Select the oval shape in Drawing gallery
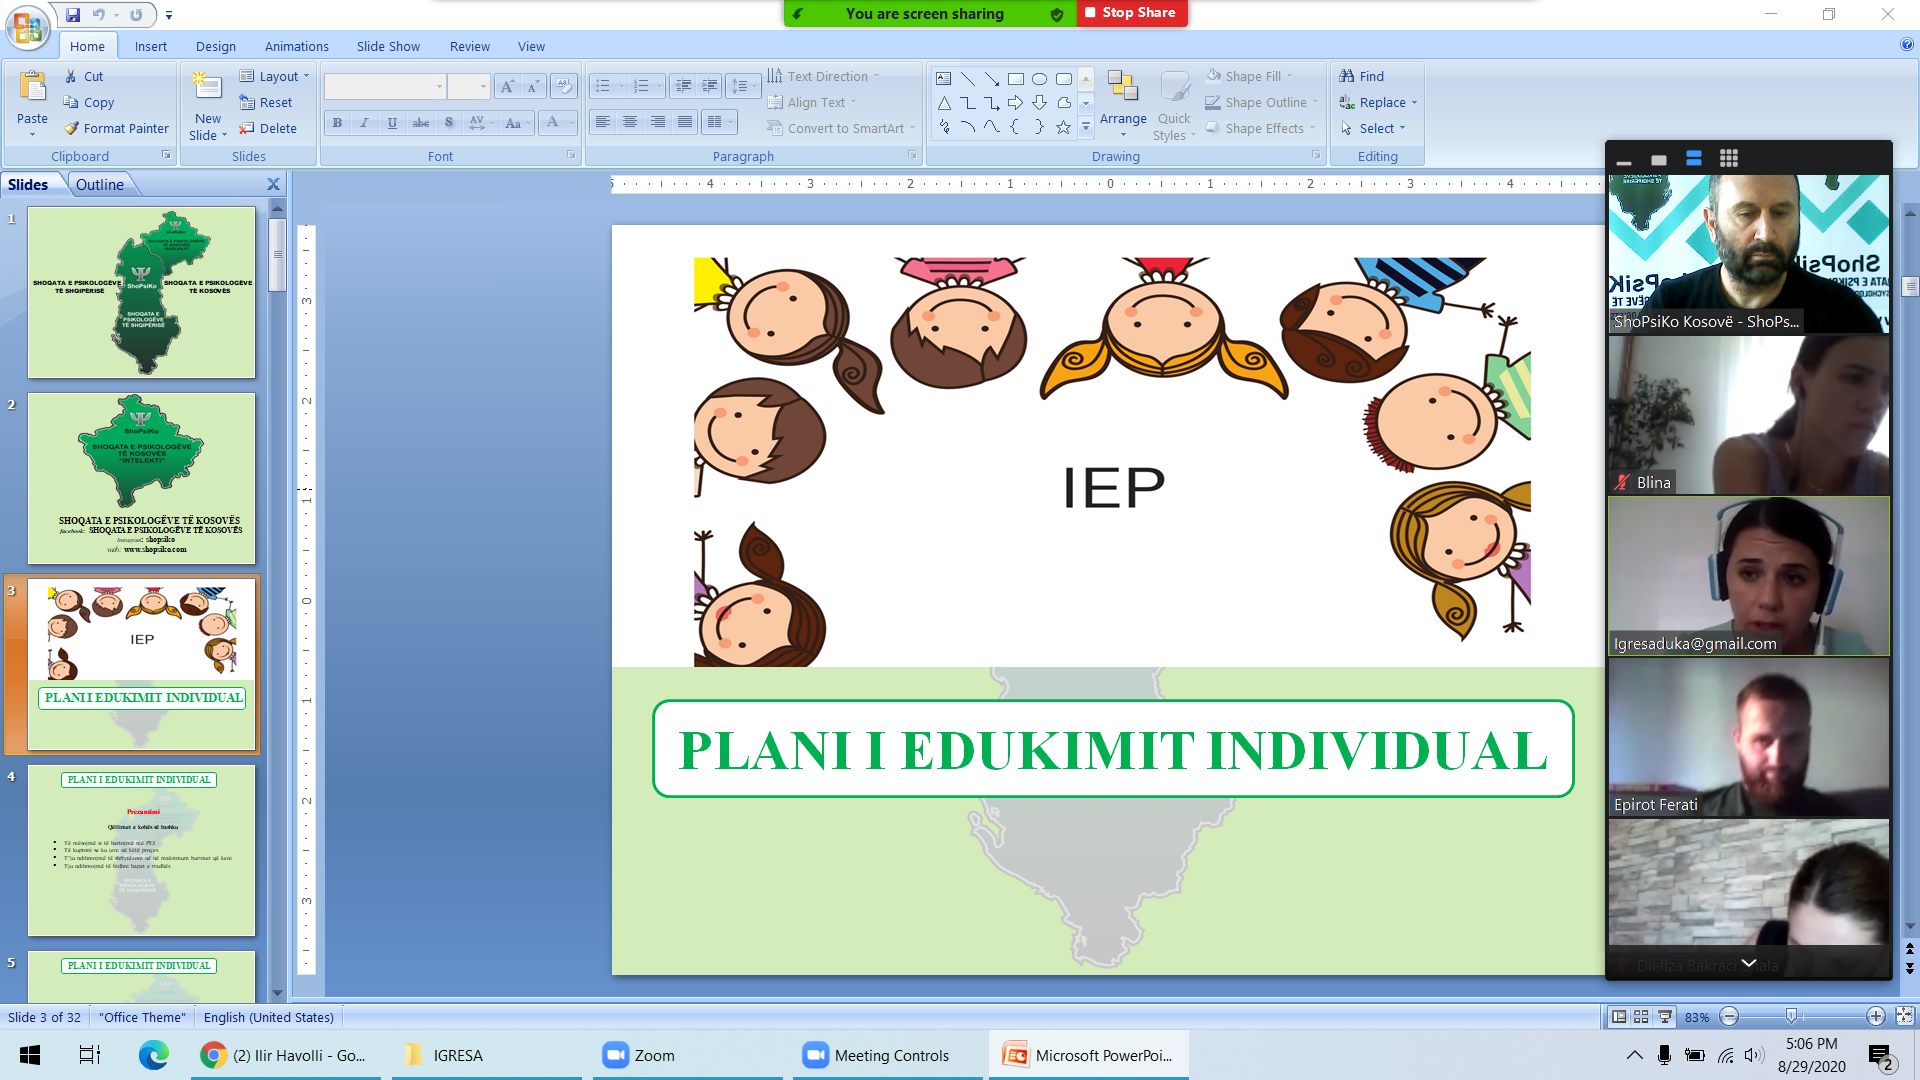Viewport: 1920px width, 1080px height. click(1039, 78)
